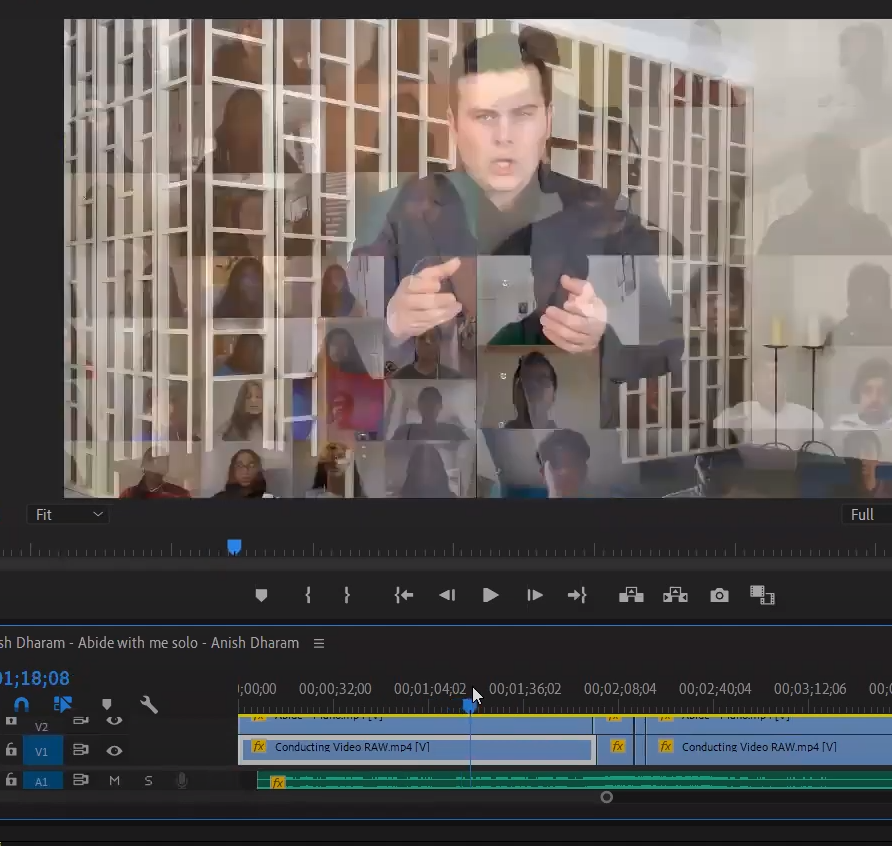The width and height of the screenshot is (892, 846).
Task: Click the Program monitor video preview
Action: pyautogui.click(x=478, y=259)
